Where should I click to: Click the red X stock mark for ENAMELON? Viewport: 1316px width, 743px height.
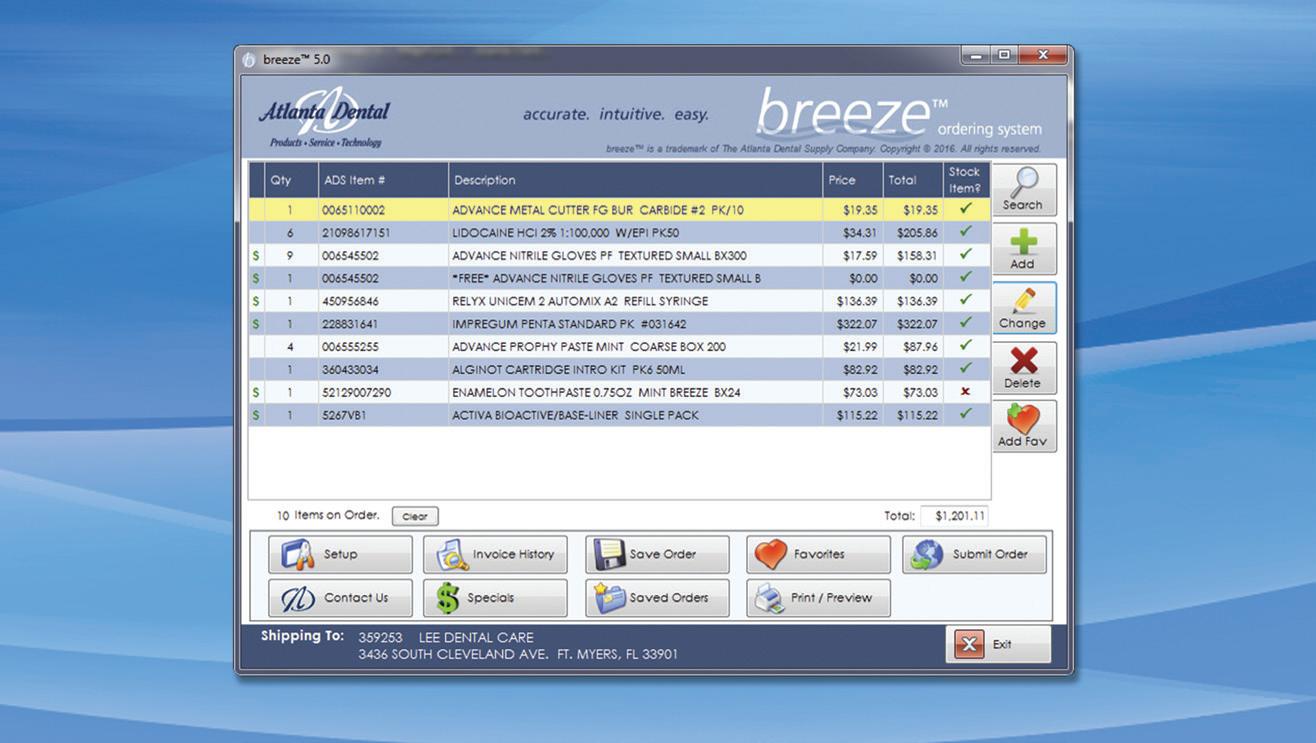(x=965, y=392)
